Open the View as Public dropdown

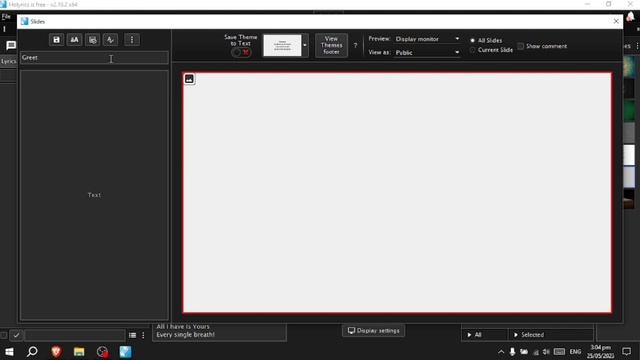pos(427,52)
